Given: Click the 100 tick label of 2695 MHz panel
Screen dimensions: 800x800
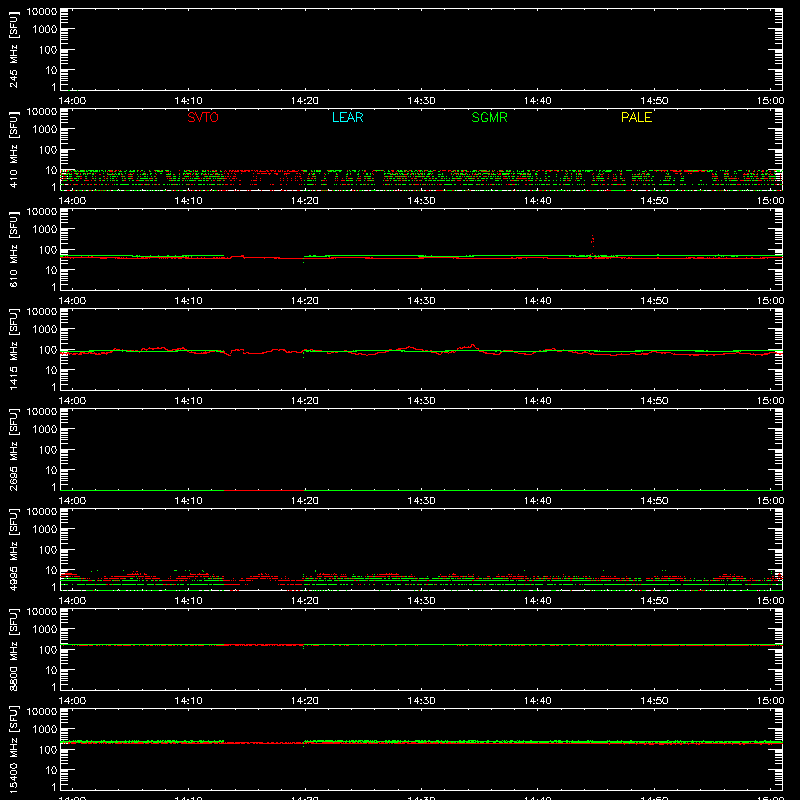Looking at the screenshot, I should point(48,450).
